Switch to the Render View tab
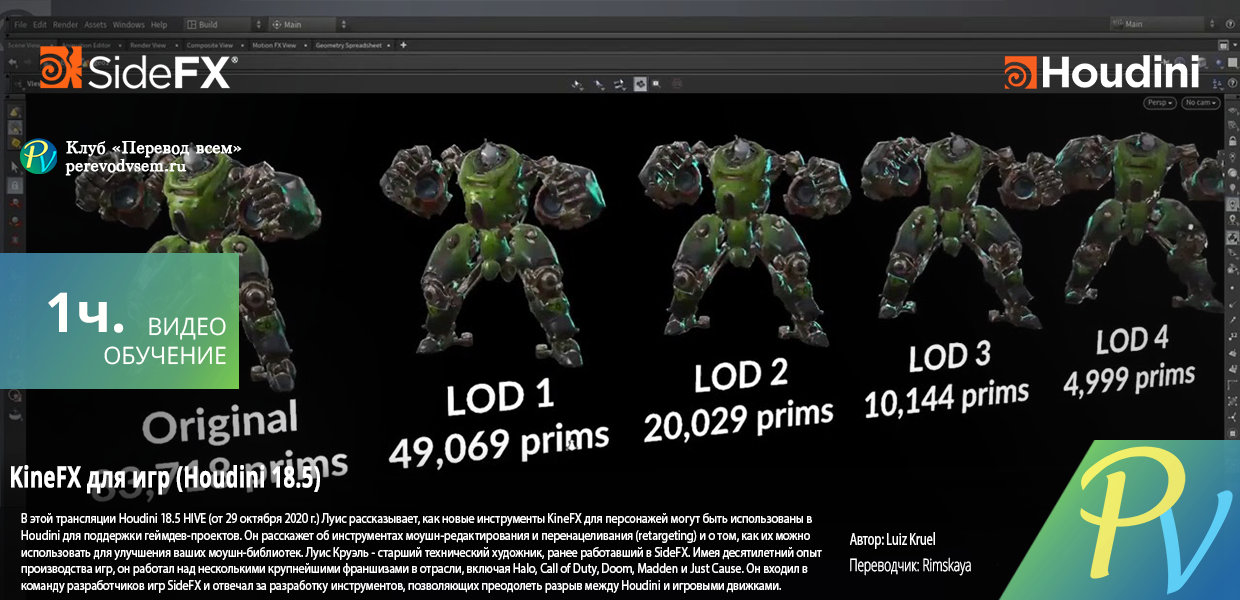Screen dimensions: 1240x600 point(148,45)
